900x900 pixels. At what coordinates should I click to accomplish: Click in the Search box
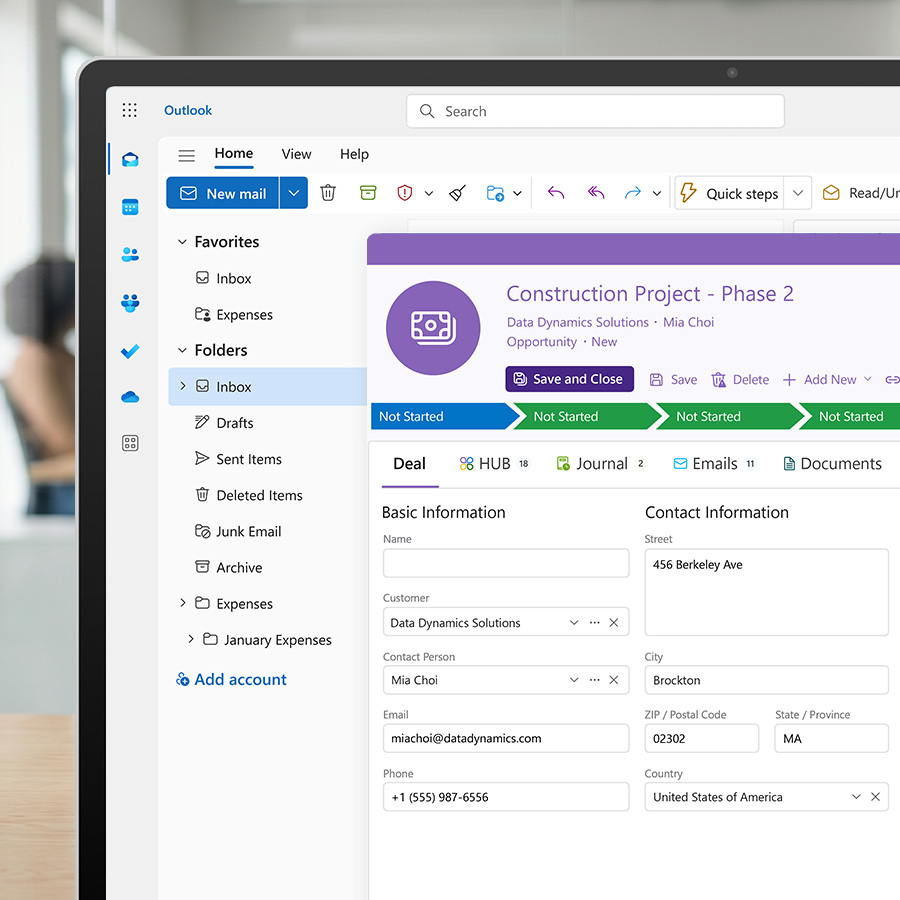[x=595, y=111]
